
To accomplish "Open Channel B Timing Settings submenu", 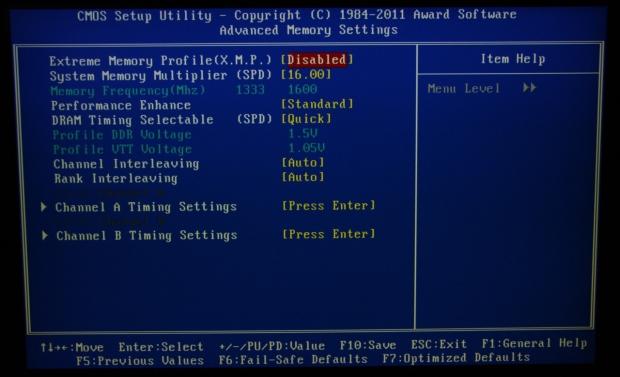I will 147,235.
